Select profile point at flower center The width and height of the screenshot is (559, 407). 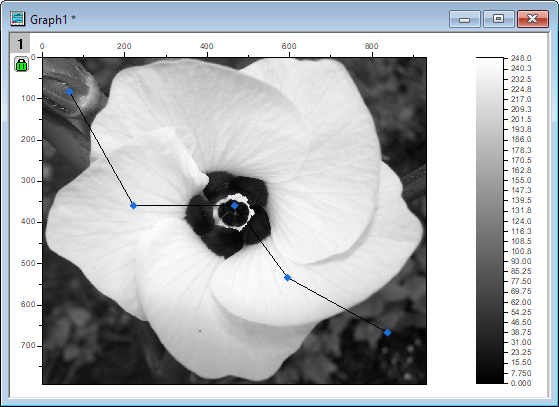coord(234,205)
